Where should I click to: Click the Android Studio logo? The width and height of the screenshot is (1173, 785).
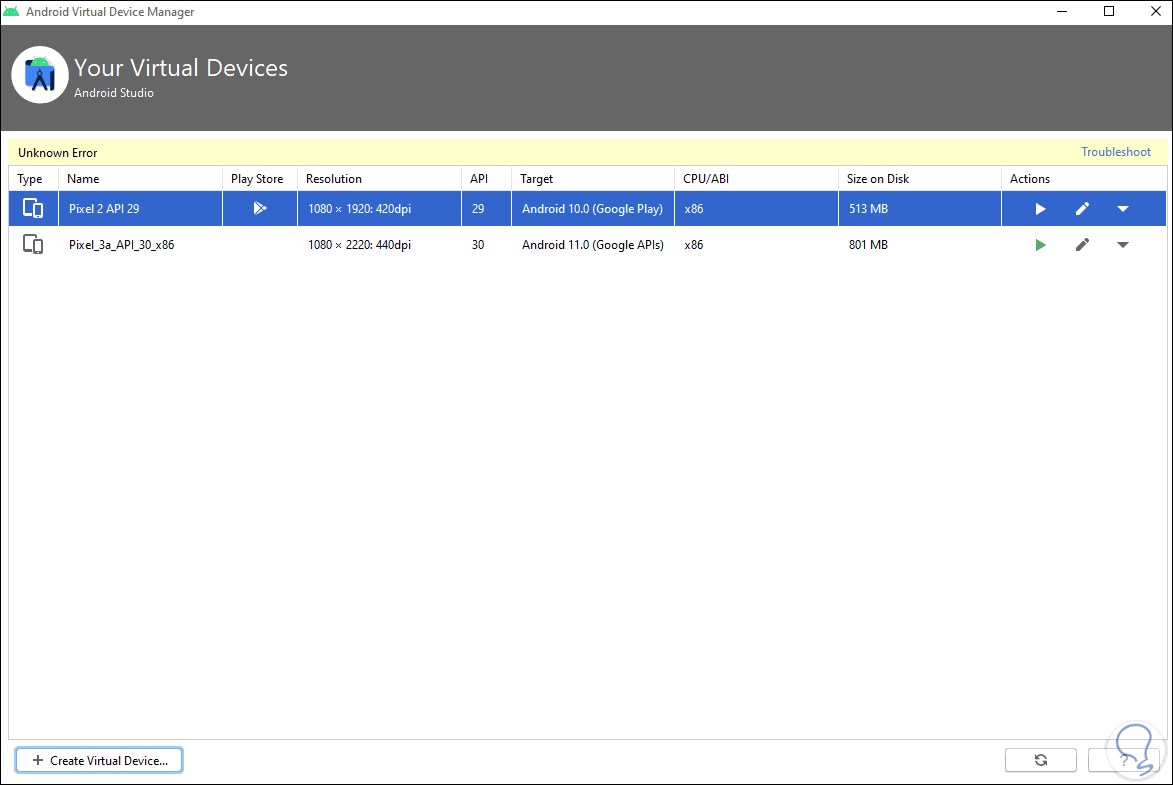pyautogui.click(x=40, y=75)
